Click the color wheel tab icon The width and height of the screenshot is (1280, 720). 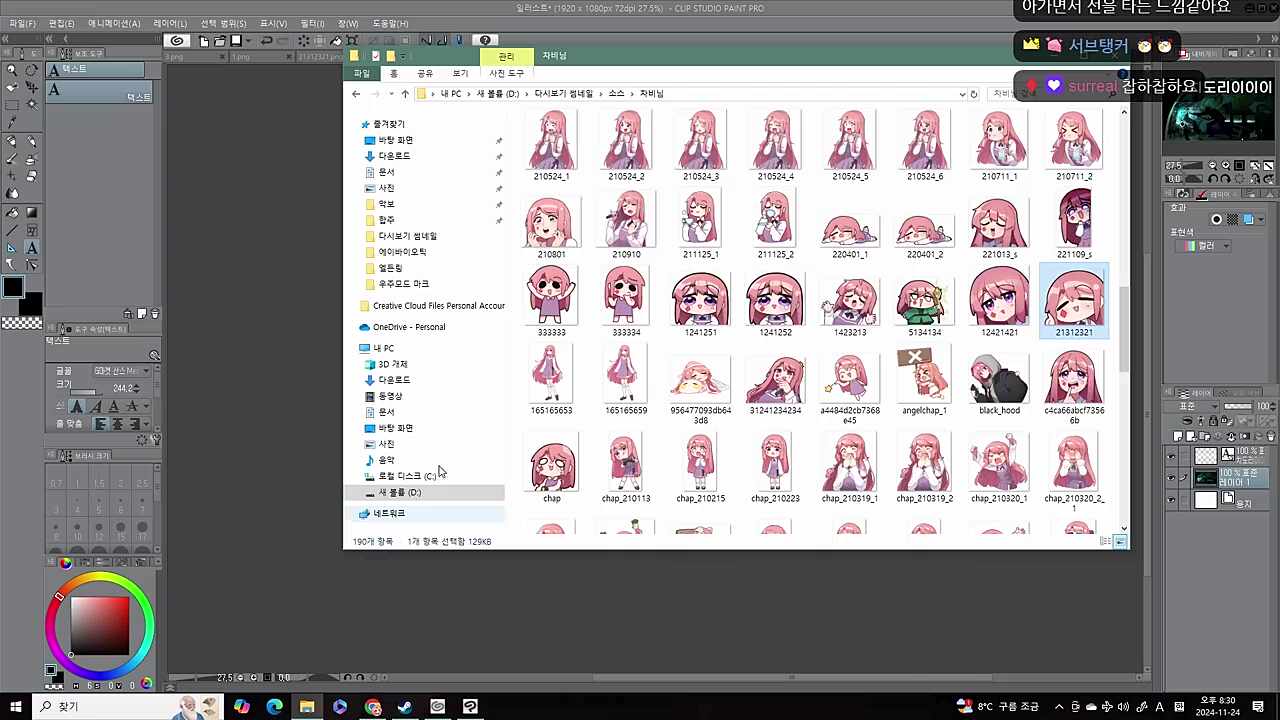tap(65, 563)
